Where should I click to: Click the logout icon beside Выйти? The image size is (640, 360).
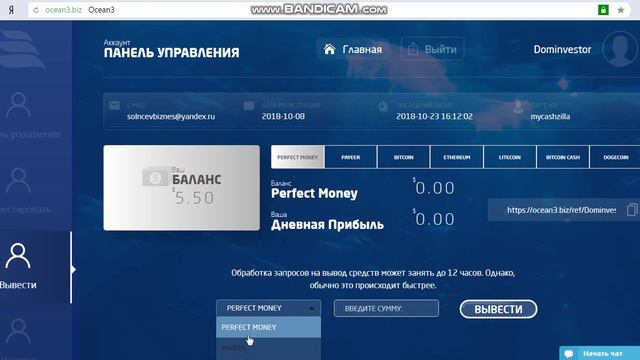[x=413, y=49]
